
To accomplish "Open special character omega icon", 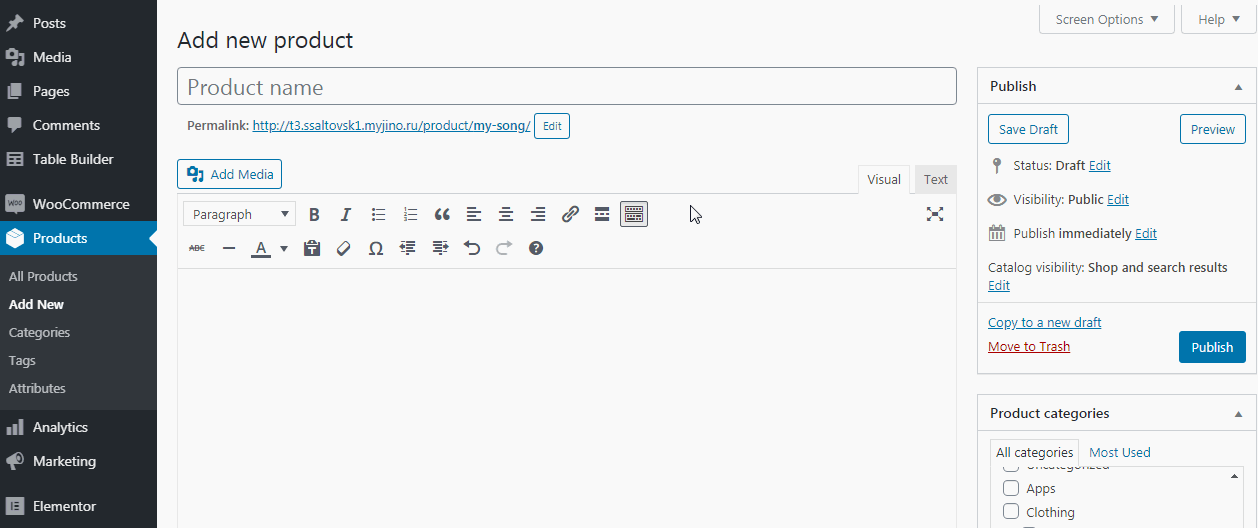I will 376,248.
